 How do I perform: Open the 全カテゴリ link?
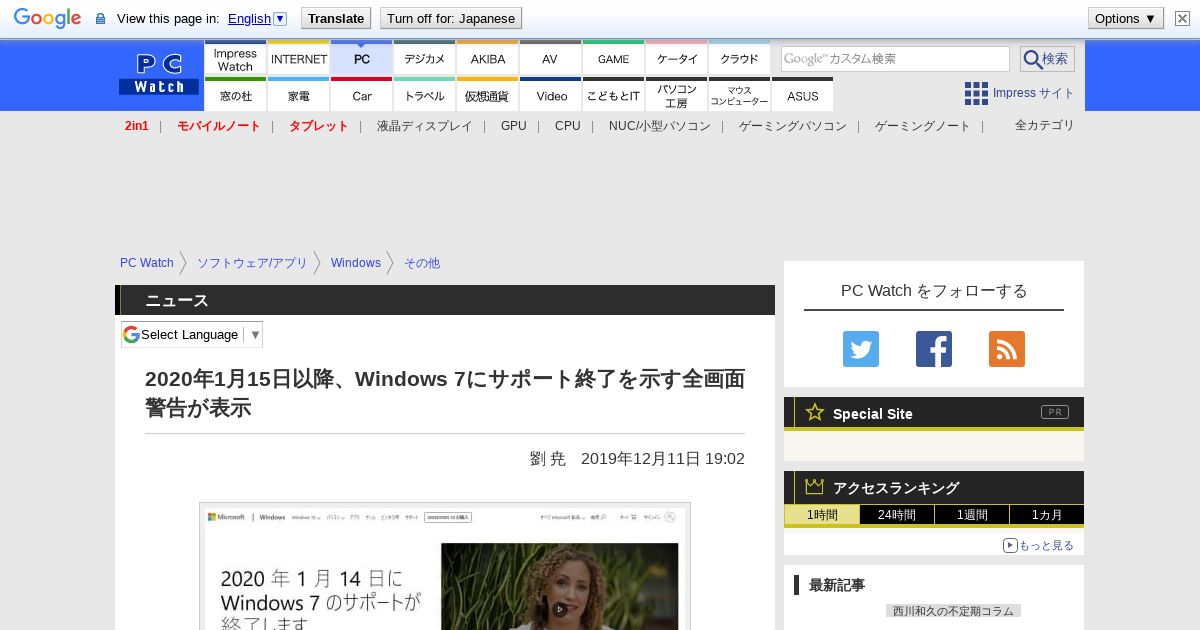coord(1044,125)
